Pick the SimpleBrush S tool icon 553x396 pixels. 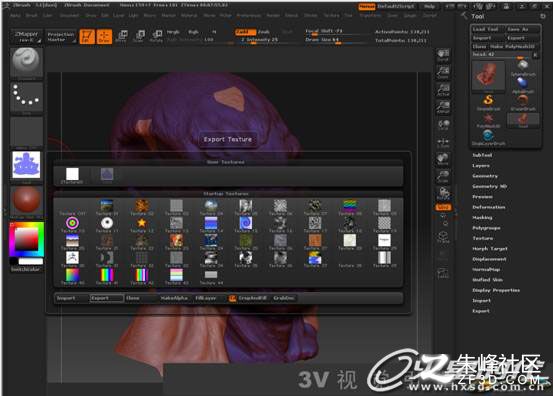[x=488, y=102]
